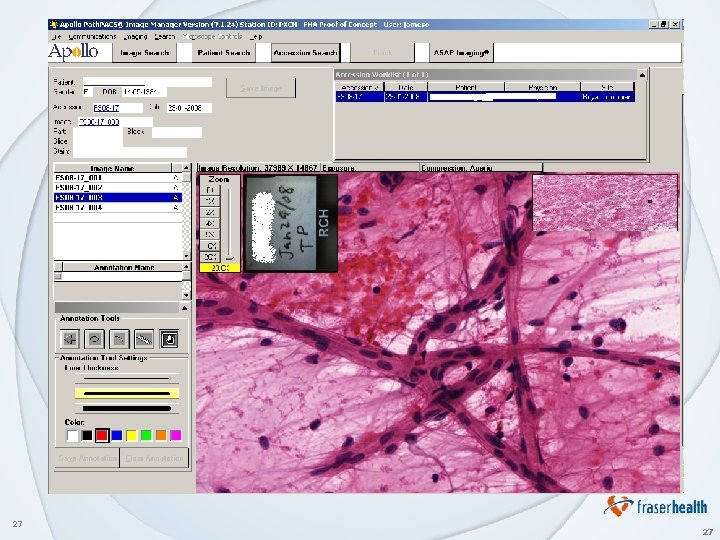Select the ellipse annotation tool
The image size is (720, 540).
pos(95,339)
